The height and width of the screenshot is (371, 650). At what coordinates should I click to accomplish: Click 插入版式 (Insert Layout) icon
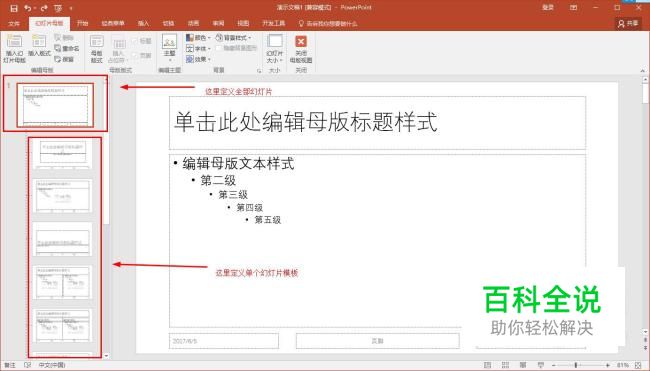[39, 46]
